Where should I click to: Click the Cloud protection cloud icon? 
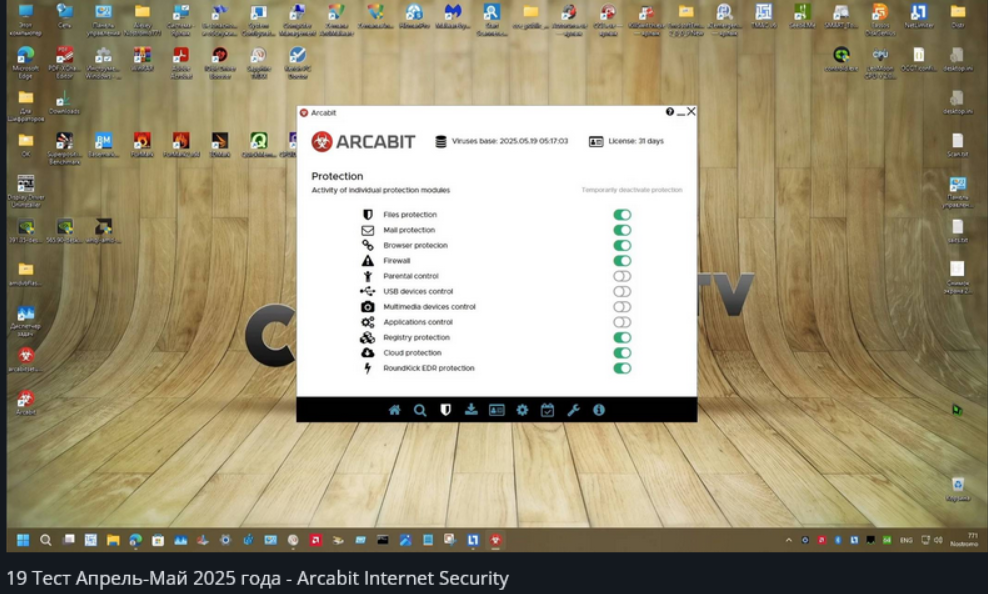pyautogui.click(x=367, y=353)
